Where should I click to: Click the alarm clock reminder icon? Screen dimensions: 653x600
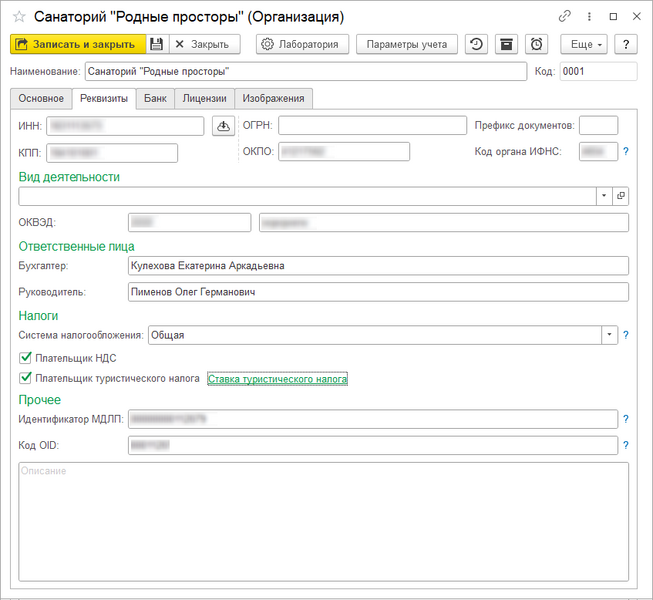coord(538,44)
